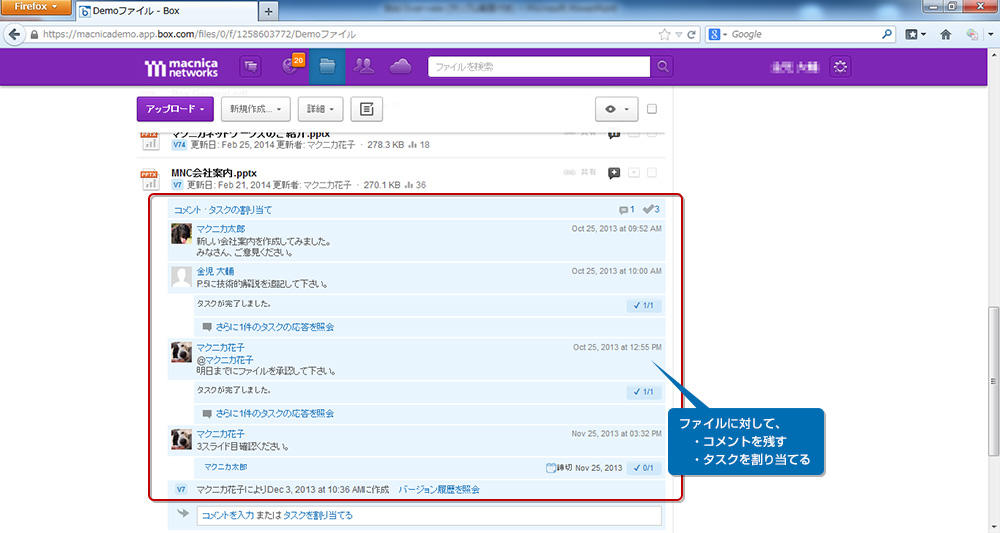Focus the Google search box
The height and width of the screenshot is (533, 1000).
tap(804, 34)
